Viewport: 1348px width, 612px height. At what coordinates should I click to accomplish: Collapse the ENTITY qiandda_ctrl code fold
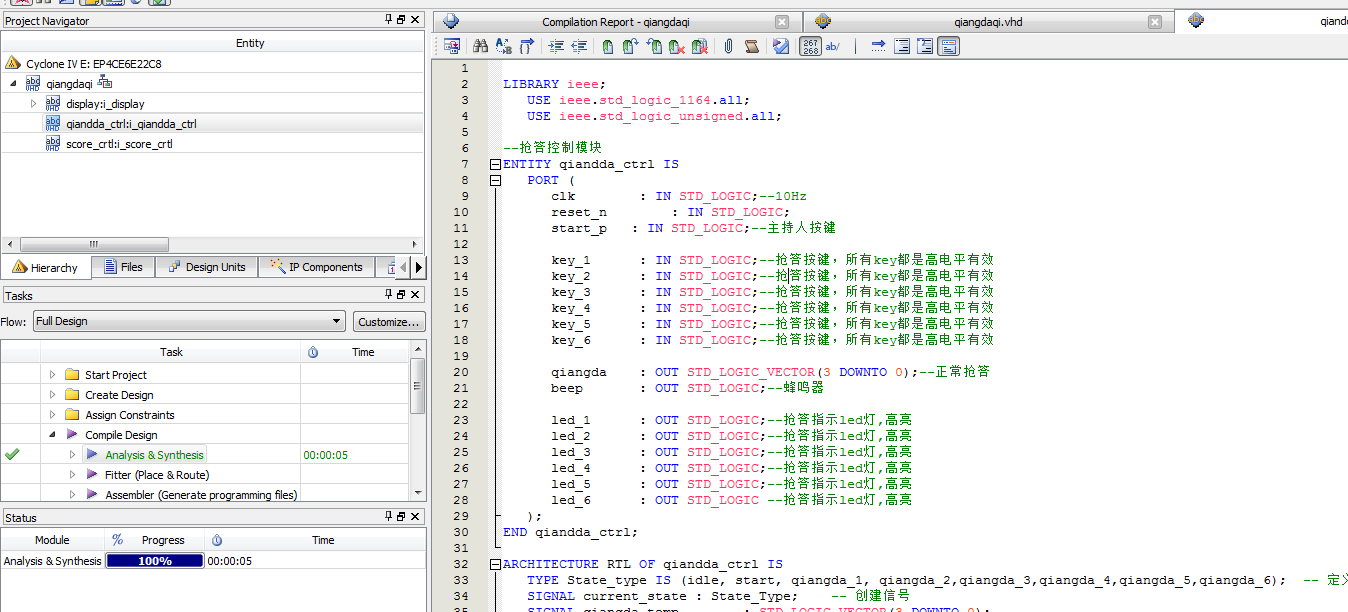coord(494,164)
